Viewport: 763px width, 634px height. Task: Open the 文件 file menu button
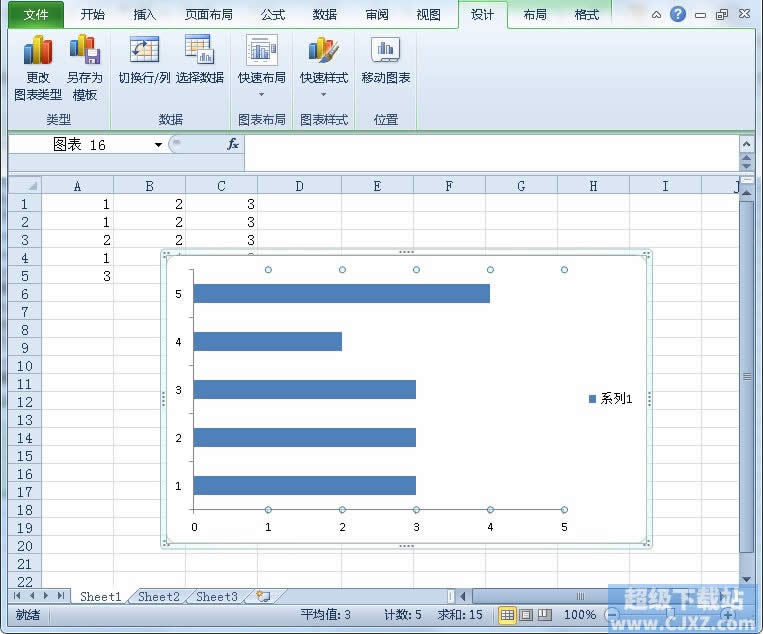click(35, 15)
